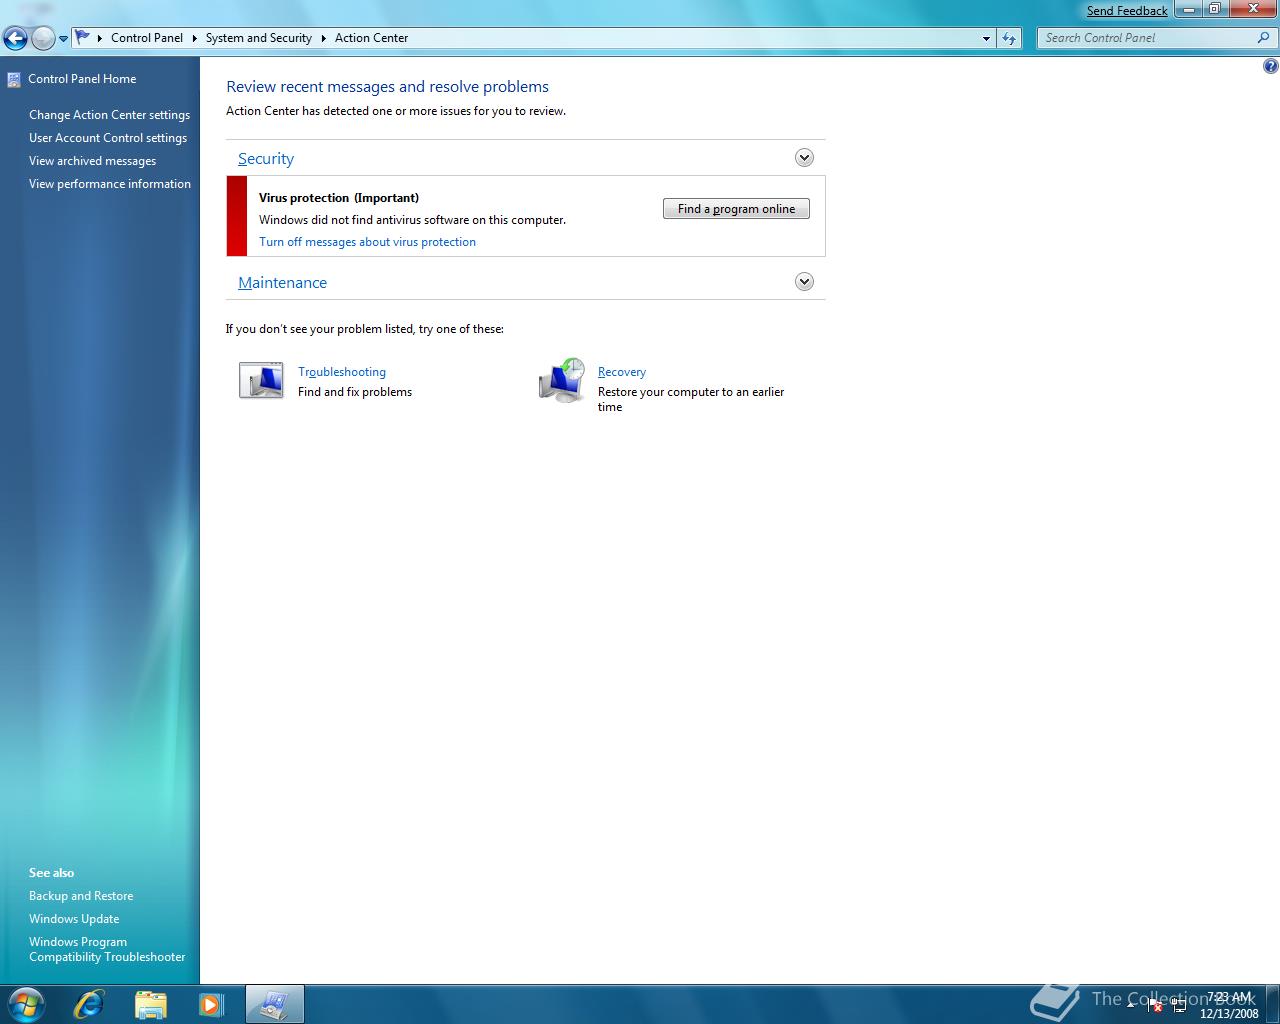
Task: Open address bar history dropdown
Action: click(986, 38)
